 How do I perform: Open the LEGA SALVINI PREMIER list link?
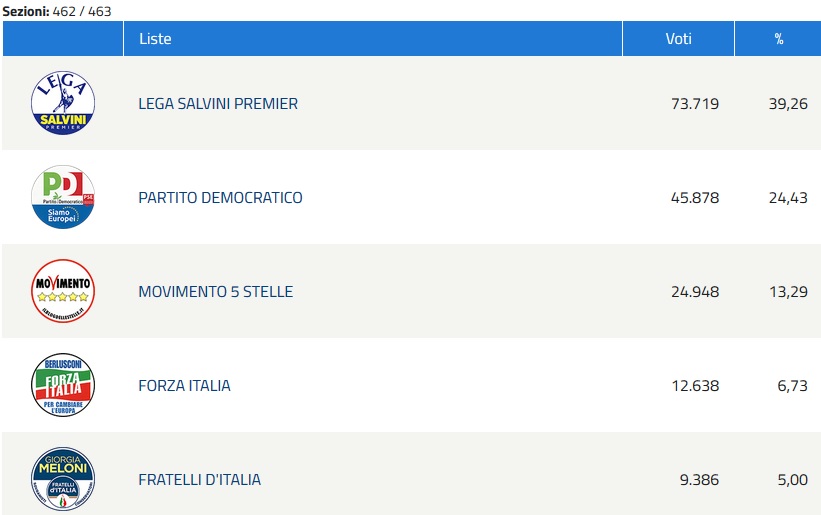218,103
